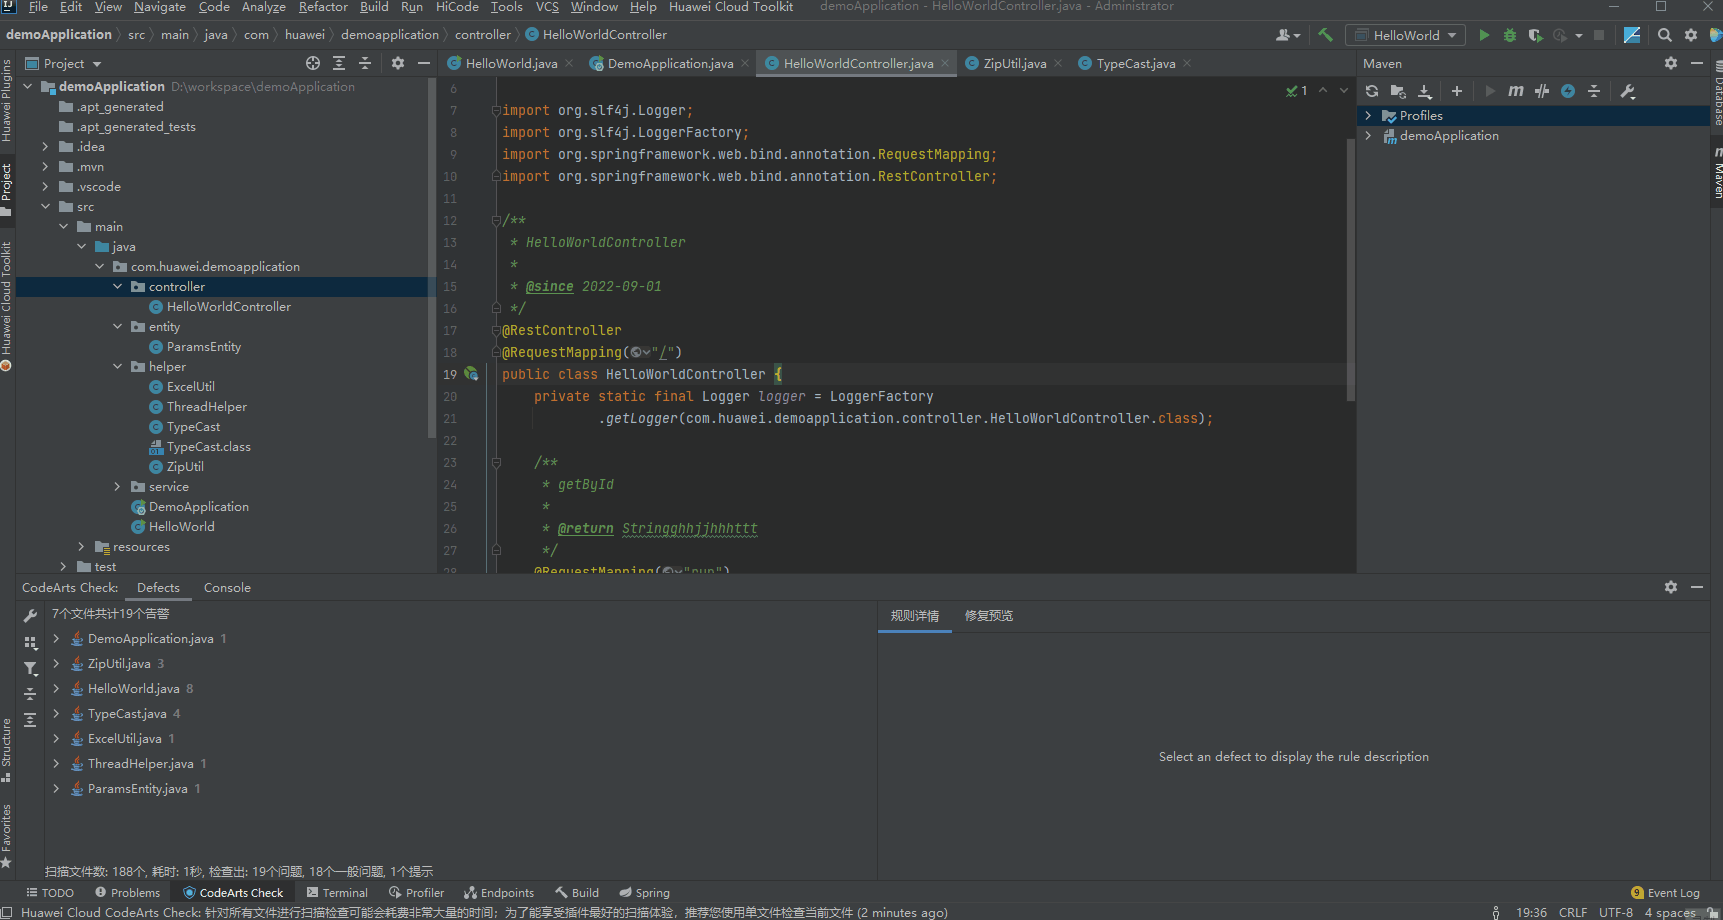Run HelloWorld with the green play icon
The height and width of the screenshot is (920, 1723).
1484,35
